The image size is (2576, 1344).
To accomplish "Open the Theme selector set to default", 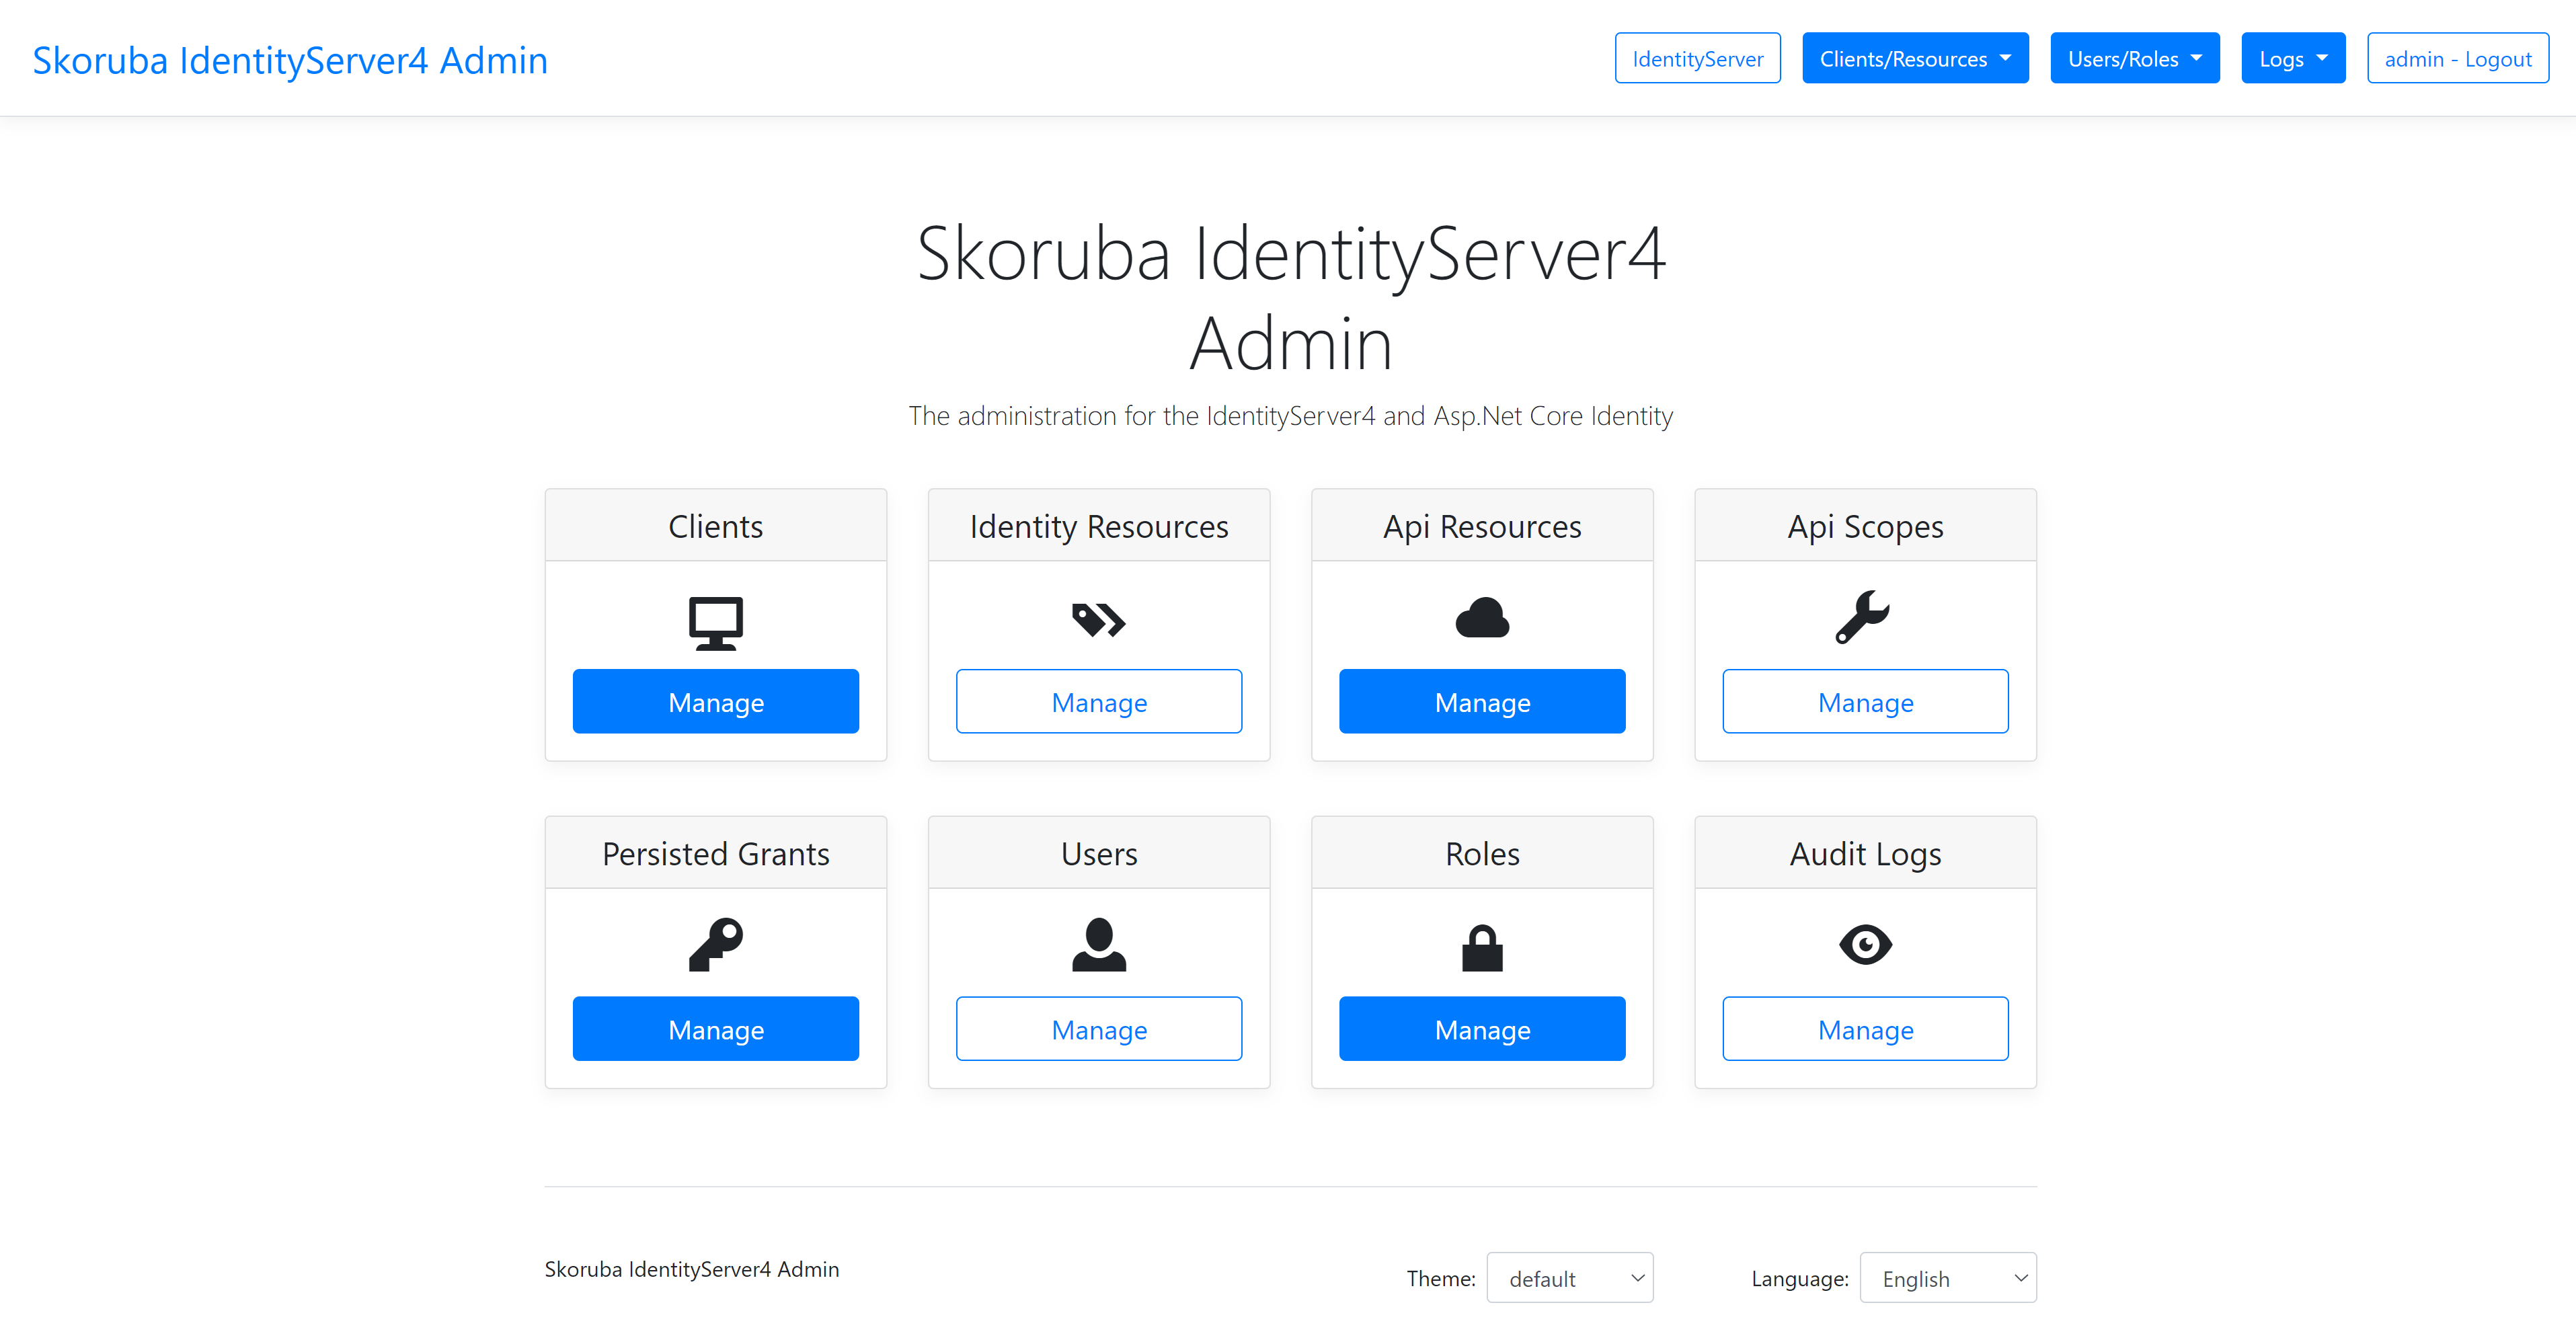I will click(x=1569, y=1278).
